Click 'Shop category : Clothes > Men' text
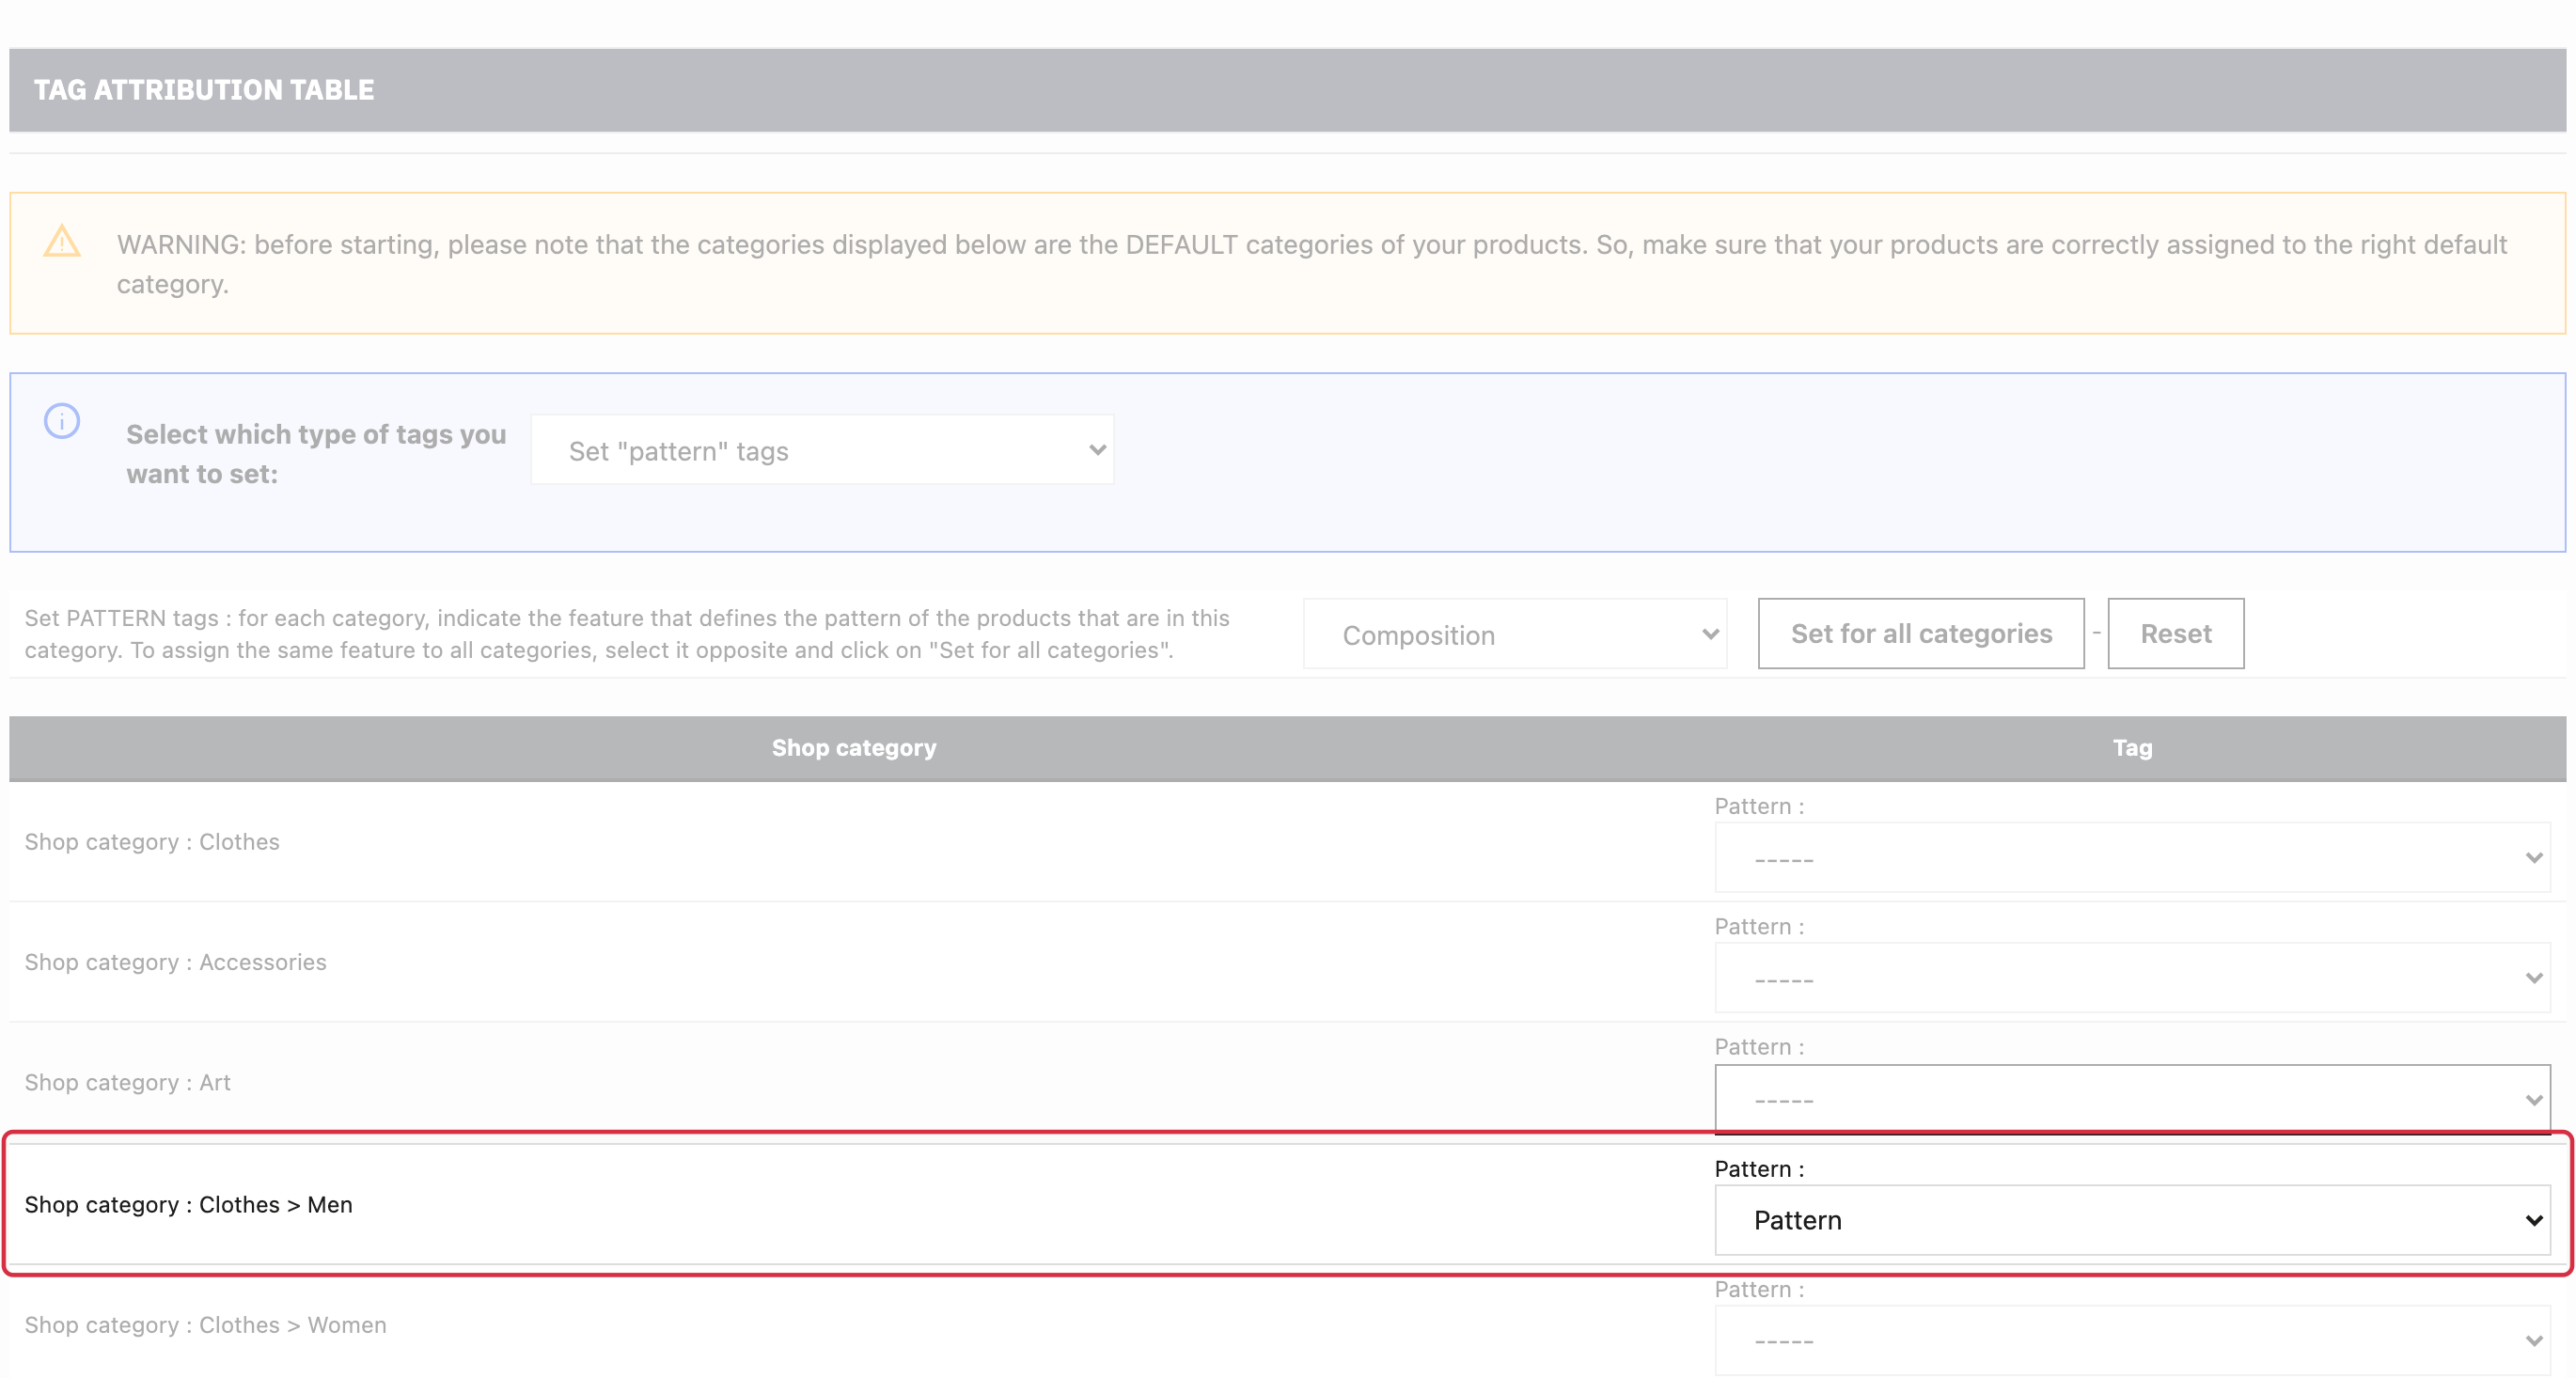Viewport: 2576px width, 1378px height. pyautogui.click(x=188, y=1204)
